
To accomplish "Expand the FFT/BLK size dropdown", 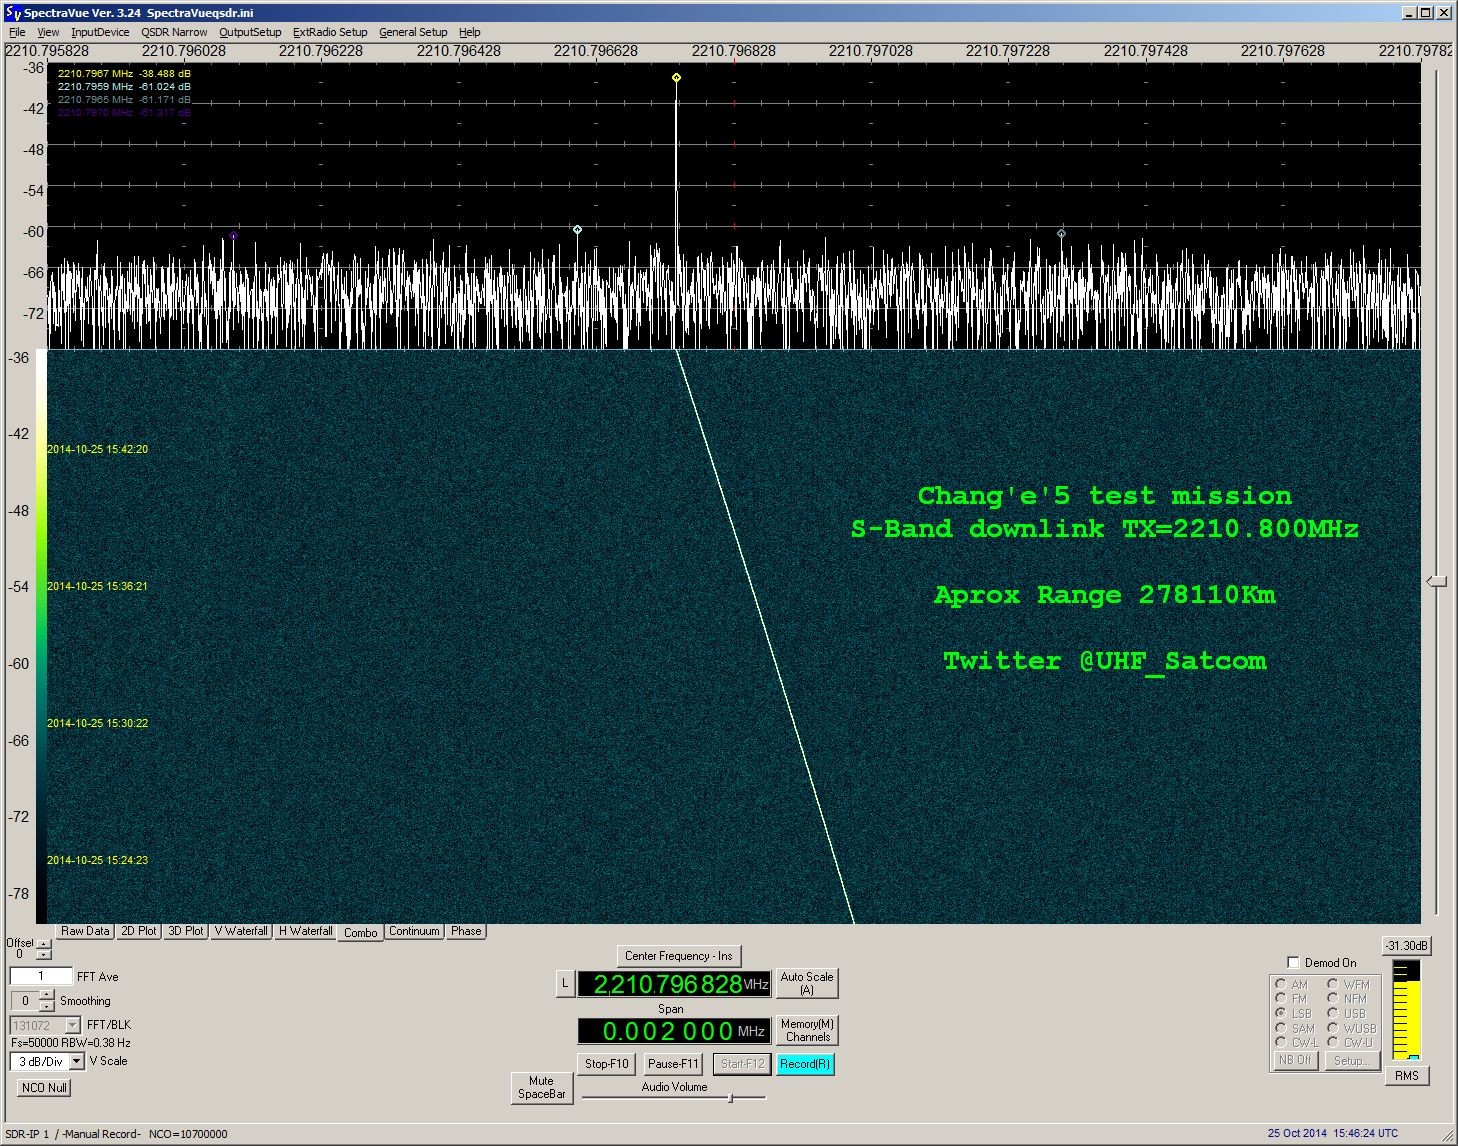I will (x=72, y=1025).
